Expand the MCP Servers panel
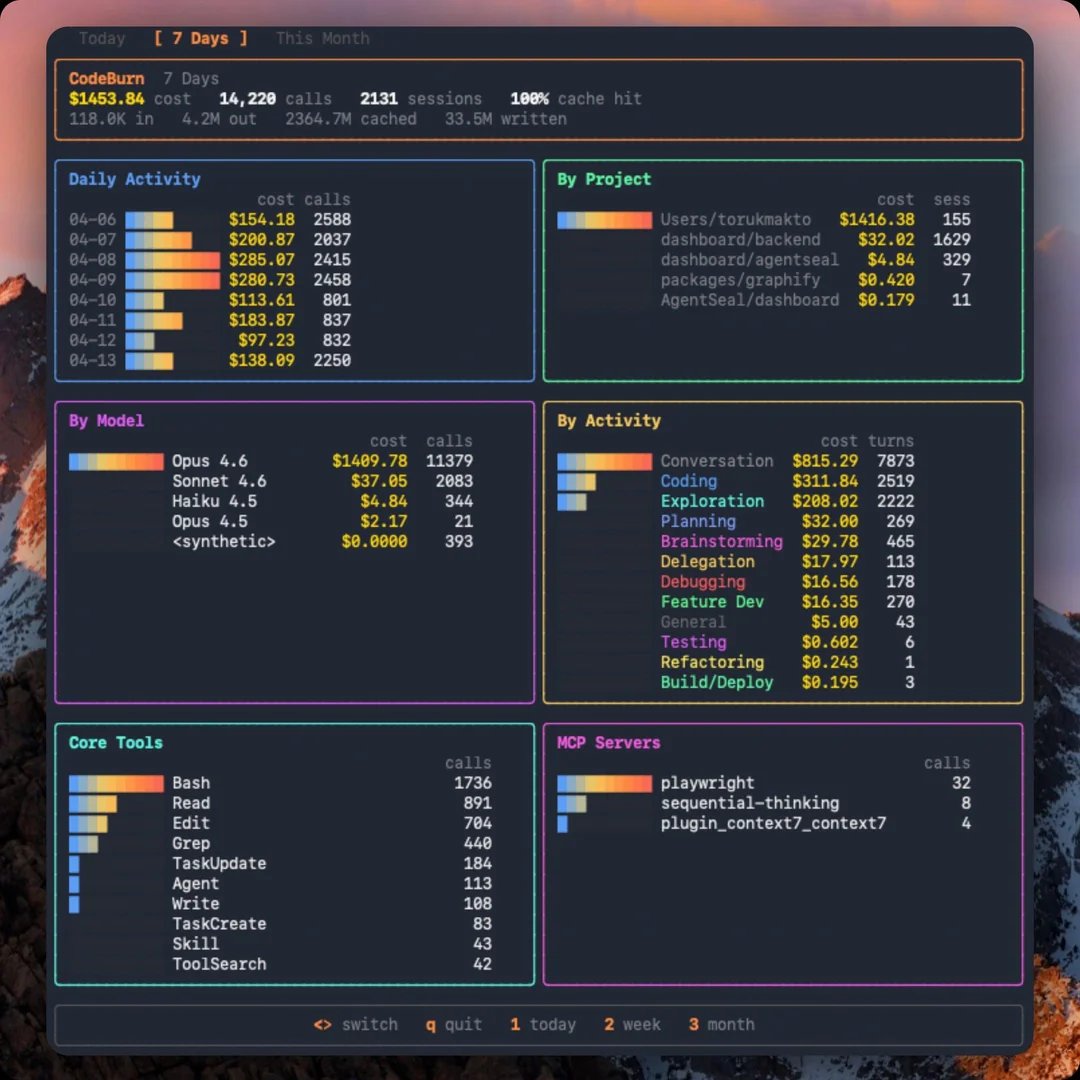Viewport: 1080px width, 1080px height. click(x=608, y=743)
